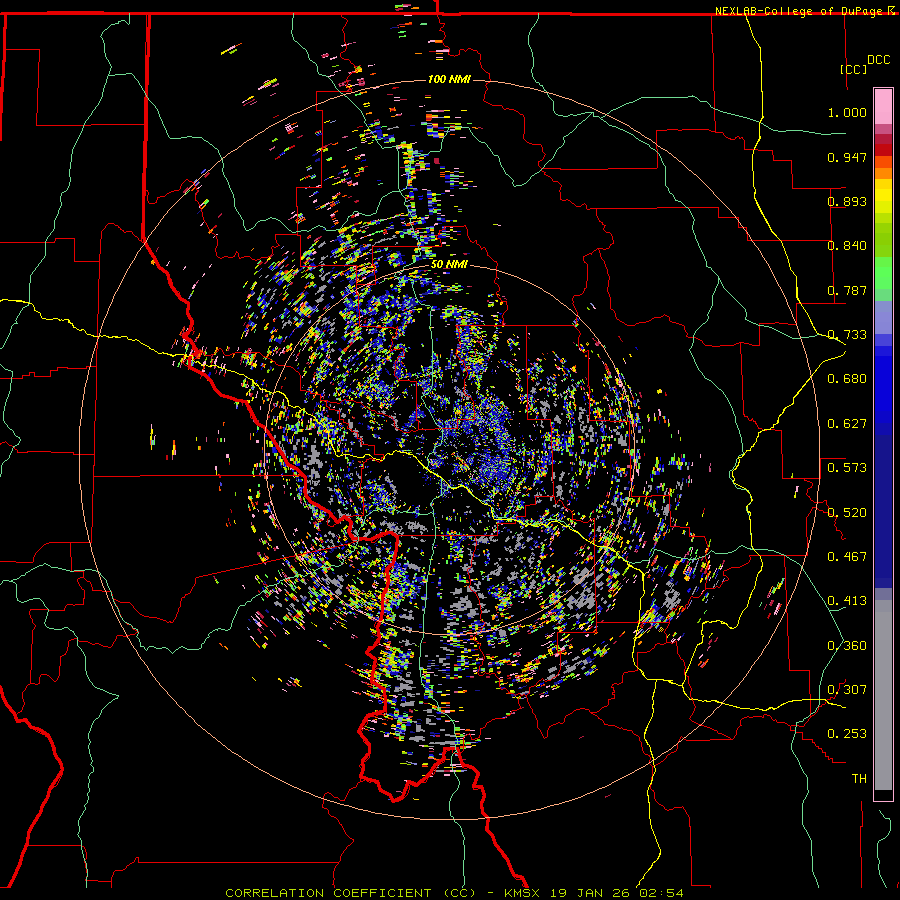Click the 0.573 legend value
This screenshot has width=900, height=900.
(847, 468)
